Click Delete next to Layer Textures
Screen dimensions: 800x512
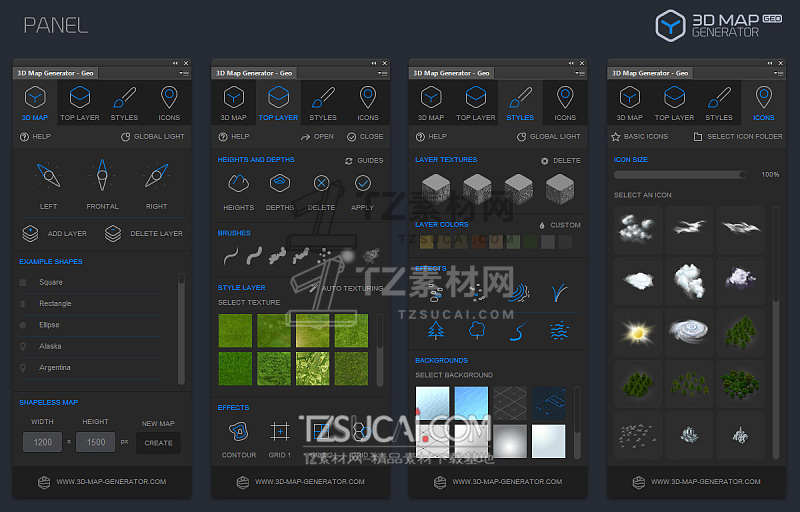click(560, 161)
